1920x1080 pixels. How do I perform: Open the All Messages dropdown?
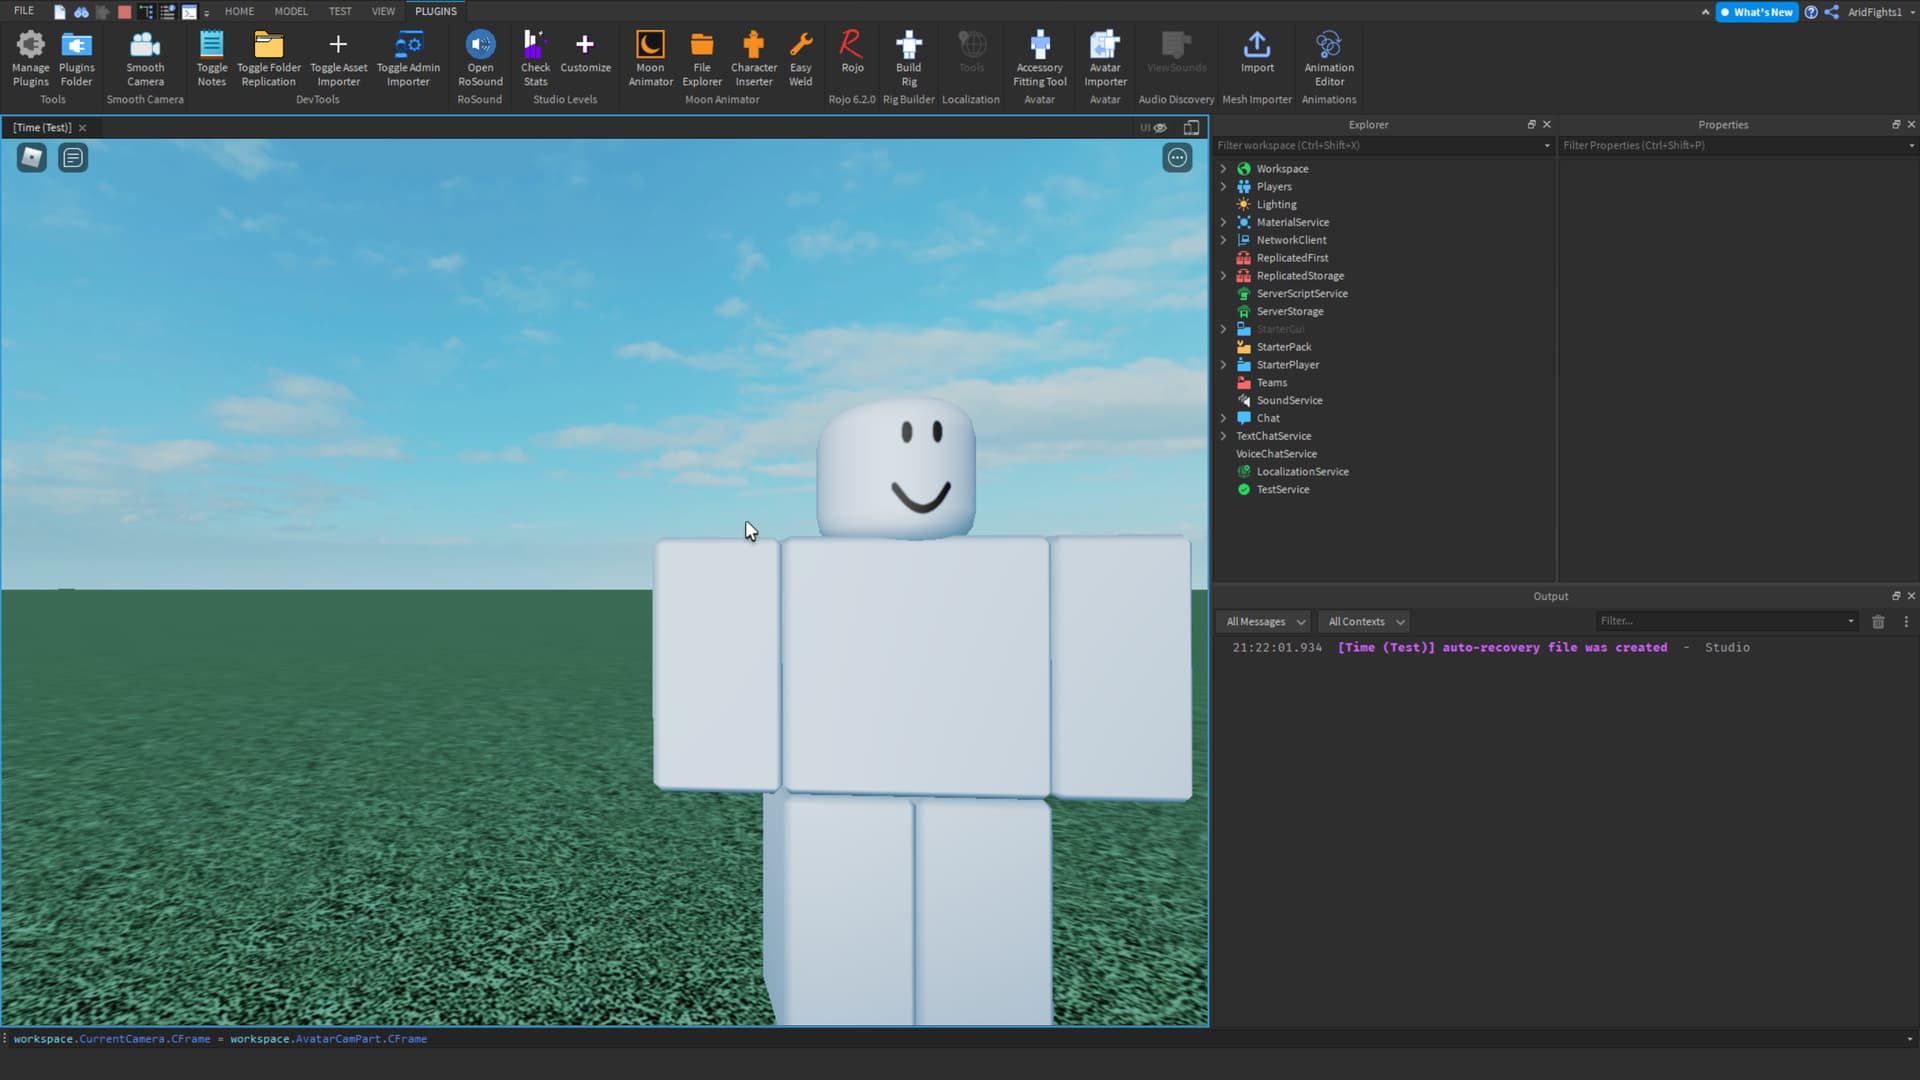[1264, 622]
